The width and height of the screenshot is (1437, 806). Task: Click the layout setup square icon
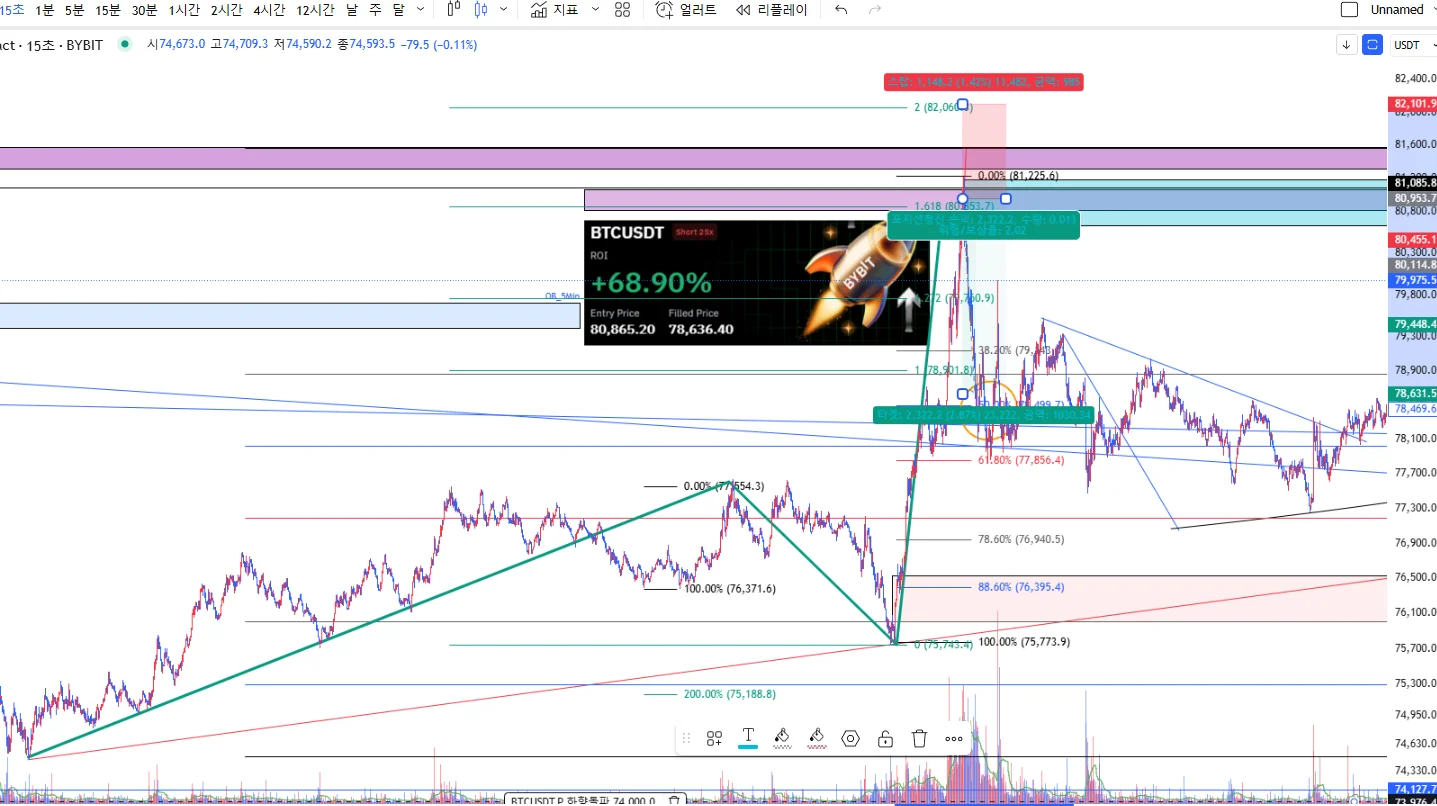(x=1349, y=10)
